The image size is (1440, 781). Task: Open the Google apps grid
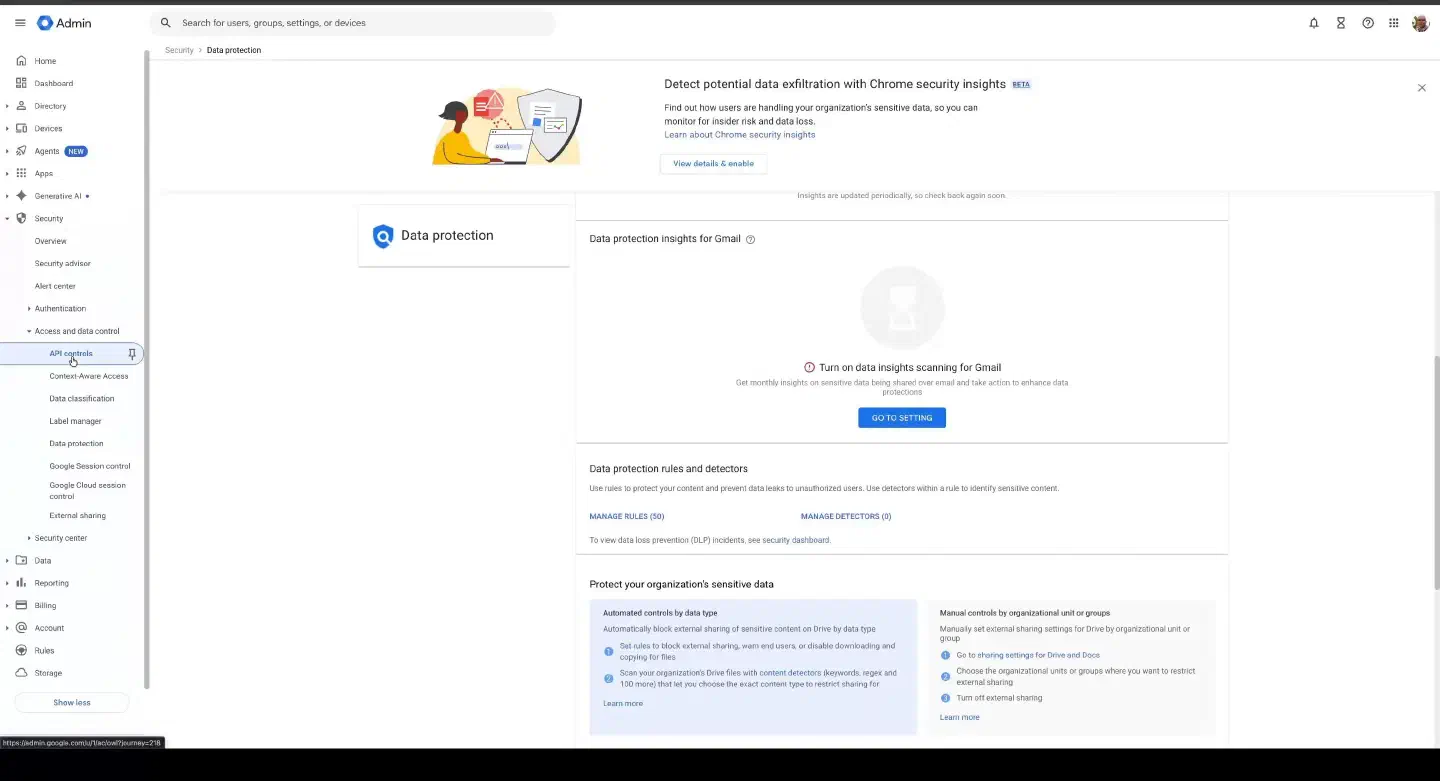point(1394,23)
